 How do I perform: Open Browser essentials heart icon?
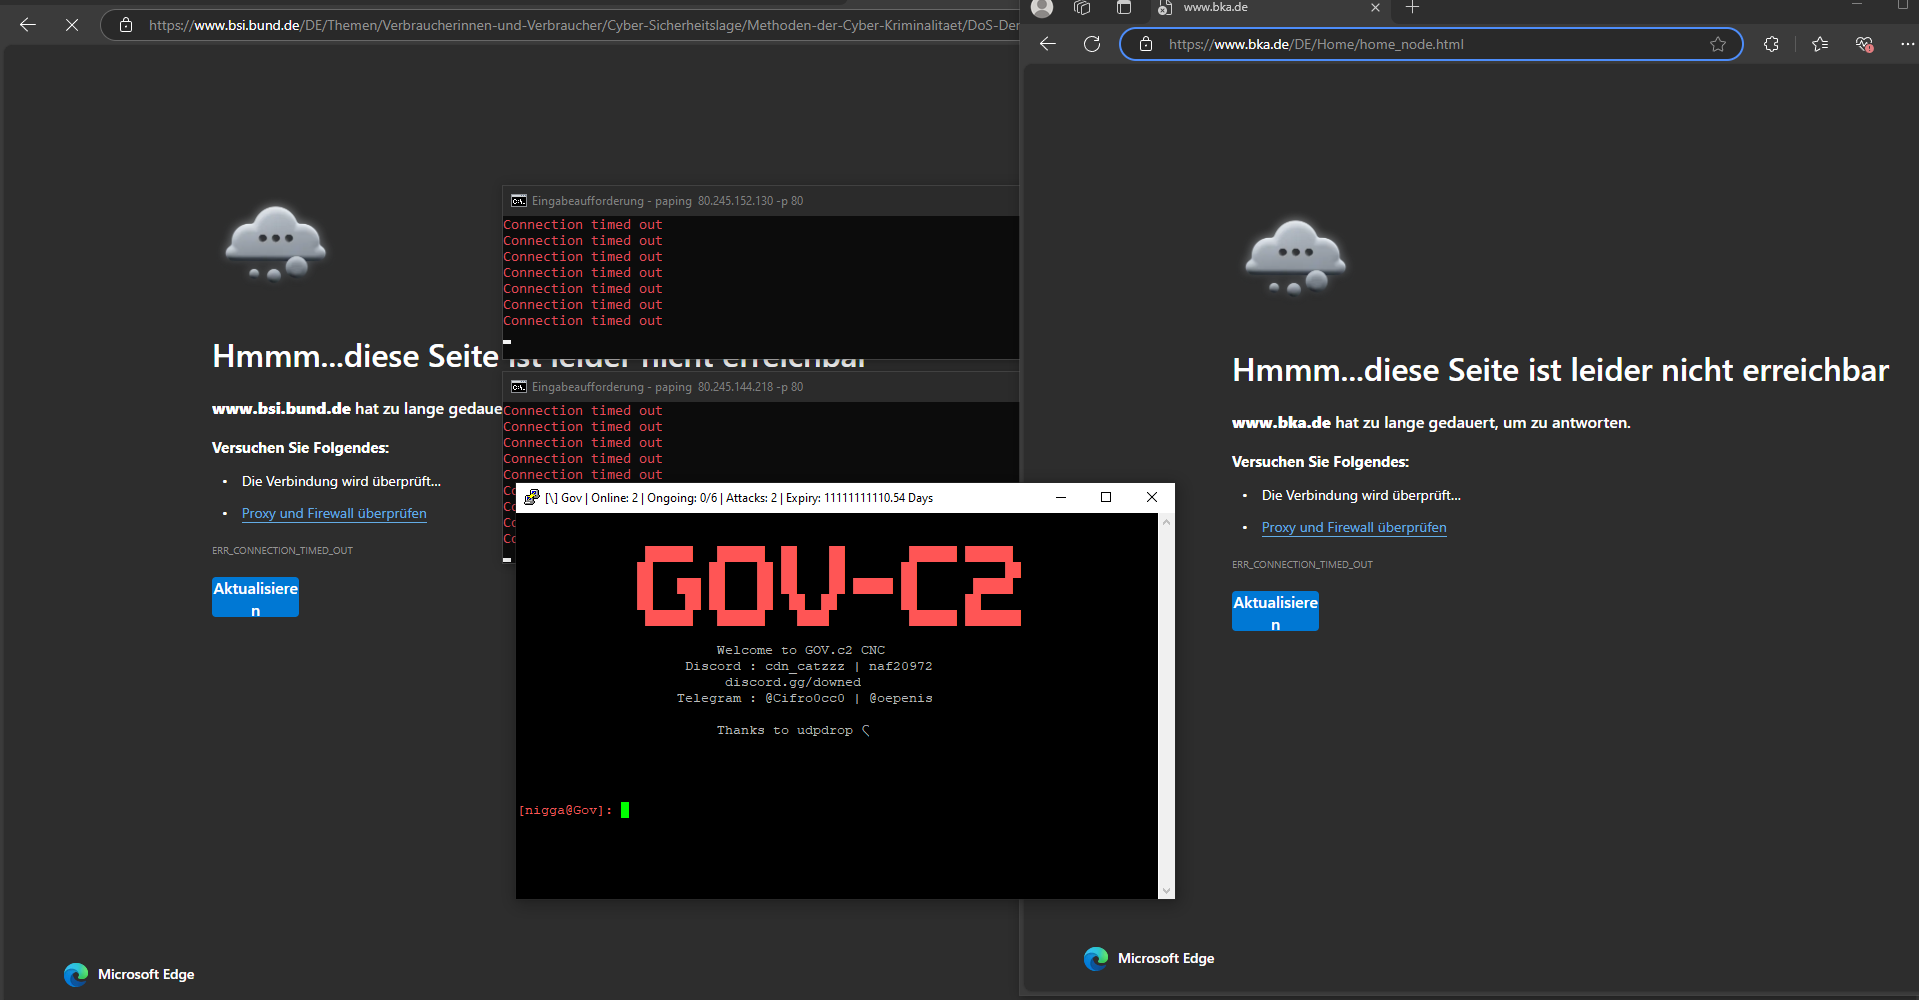(1864, 44)
